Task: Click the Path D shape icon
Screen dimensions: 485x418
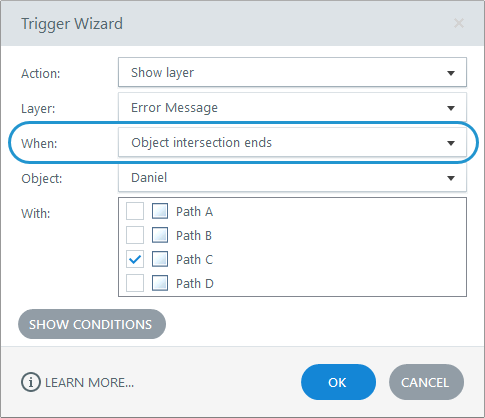Action: (160, 283)
